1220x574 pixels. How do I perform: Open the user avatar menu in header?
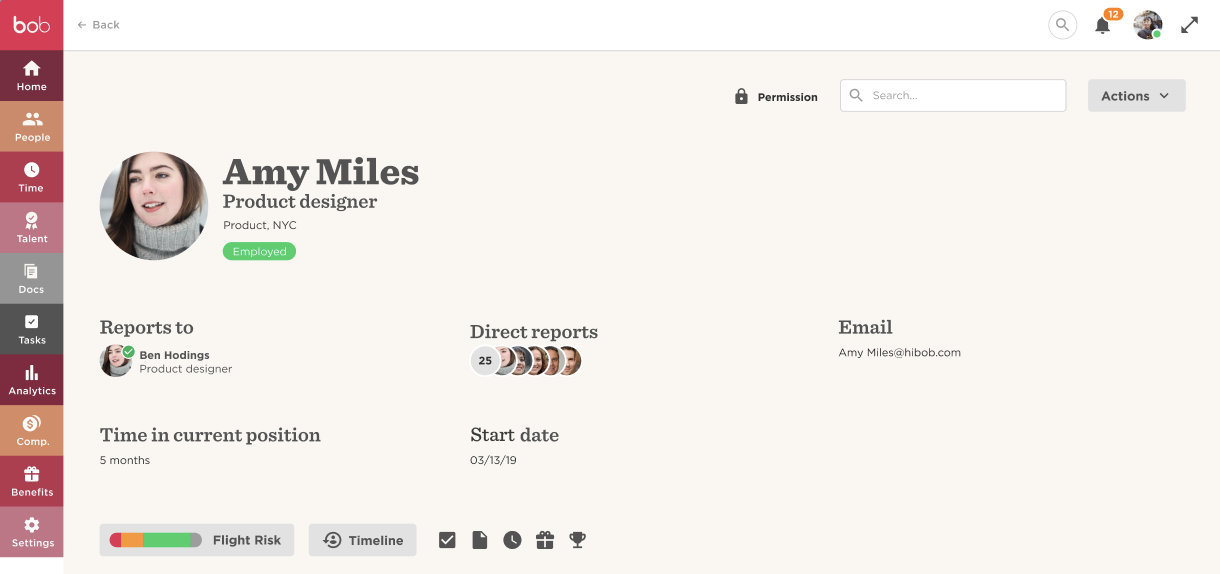(1148, 25)
